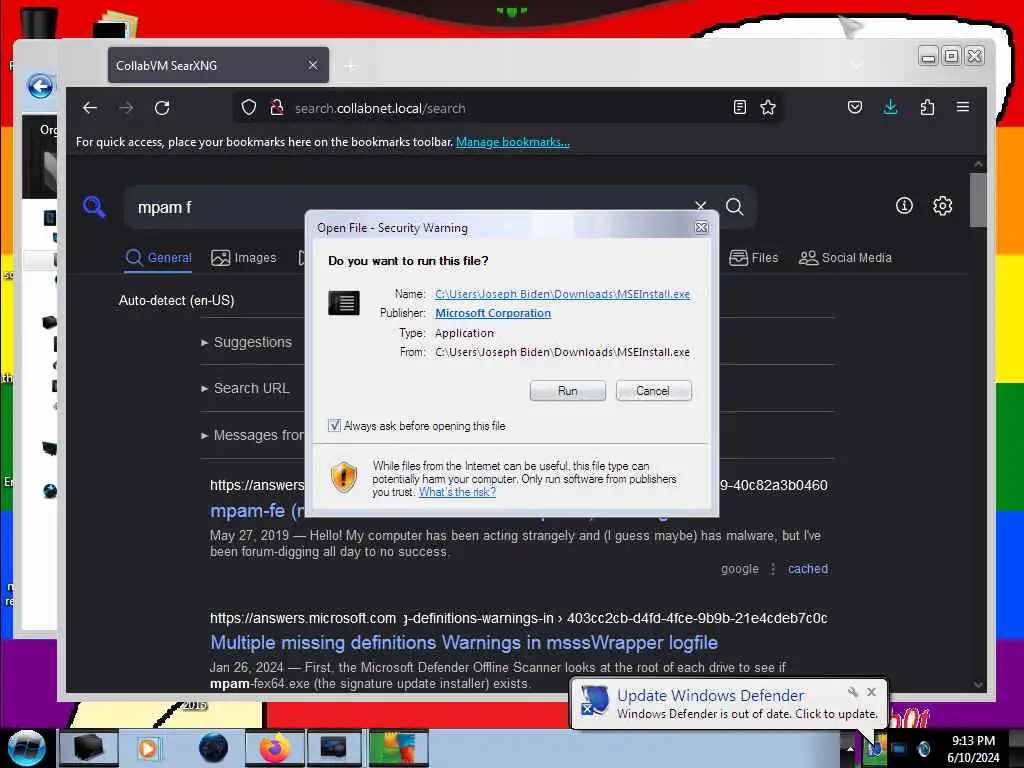The height and width of the screenshot is (768, 1024).
Task: Click the taskbar clock showing 9:13 PM
Action: 973,748
